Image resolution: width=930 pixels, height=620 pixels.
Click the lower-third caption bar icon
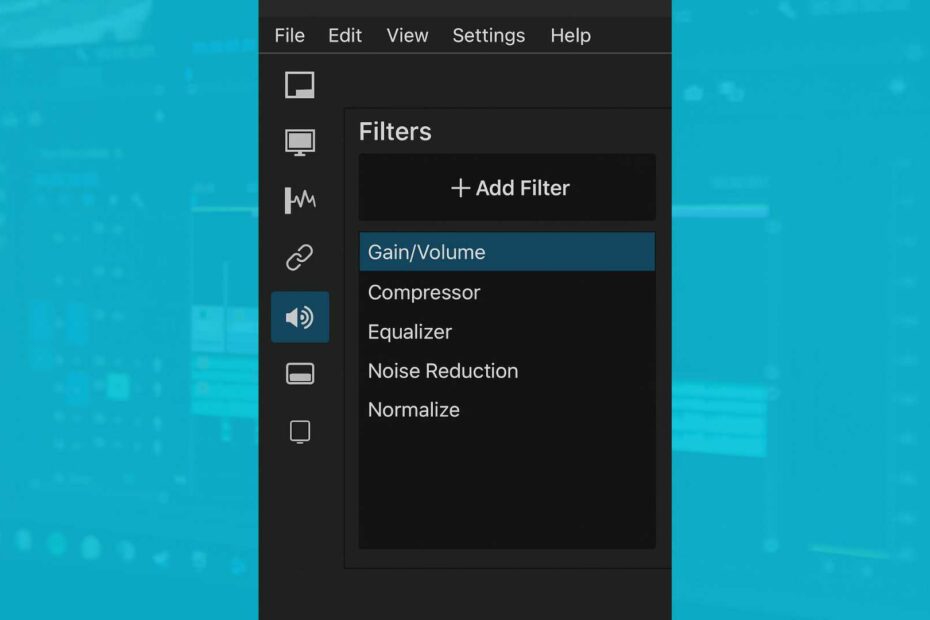point(300,374)
